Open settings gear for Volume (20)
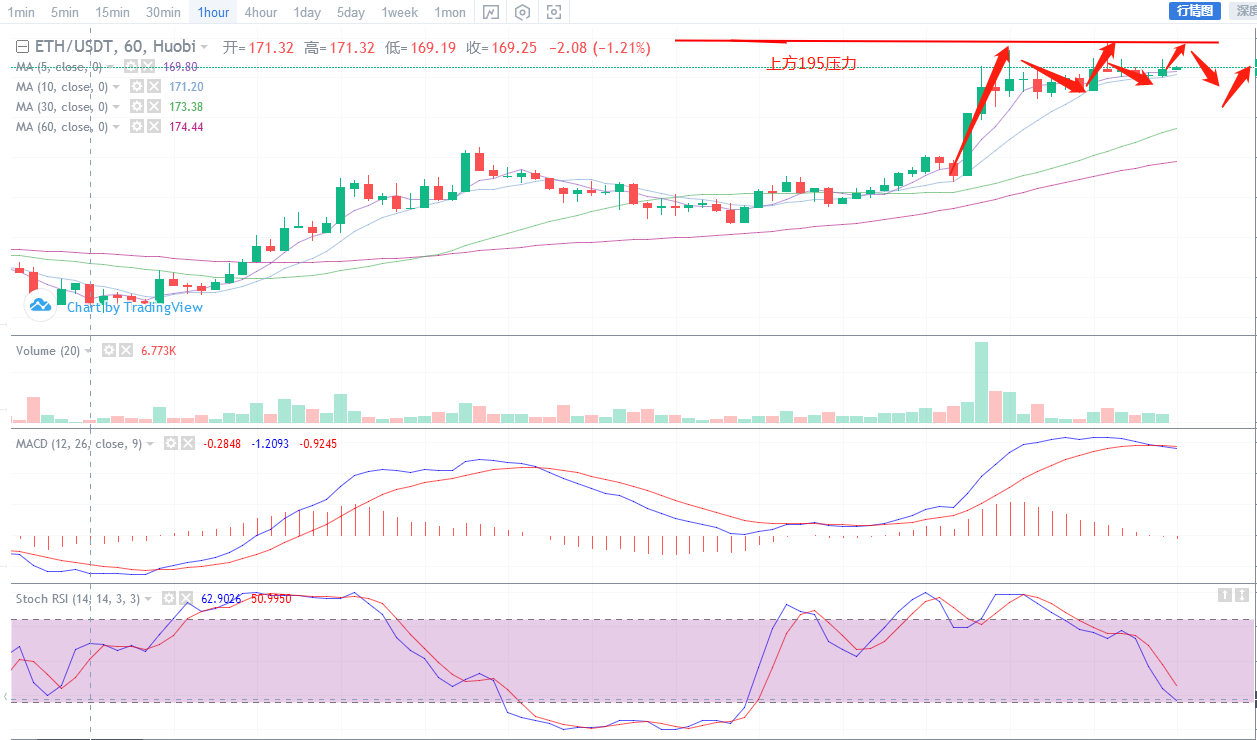 110,351
